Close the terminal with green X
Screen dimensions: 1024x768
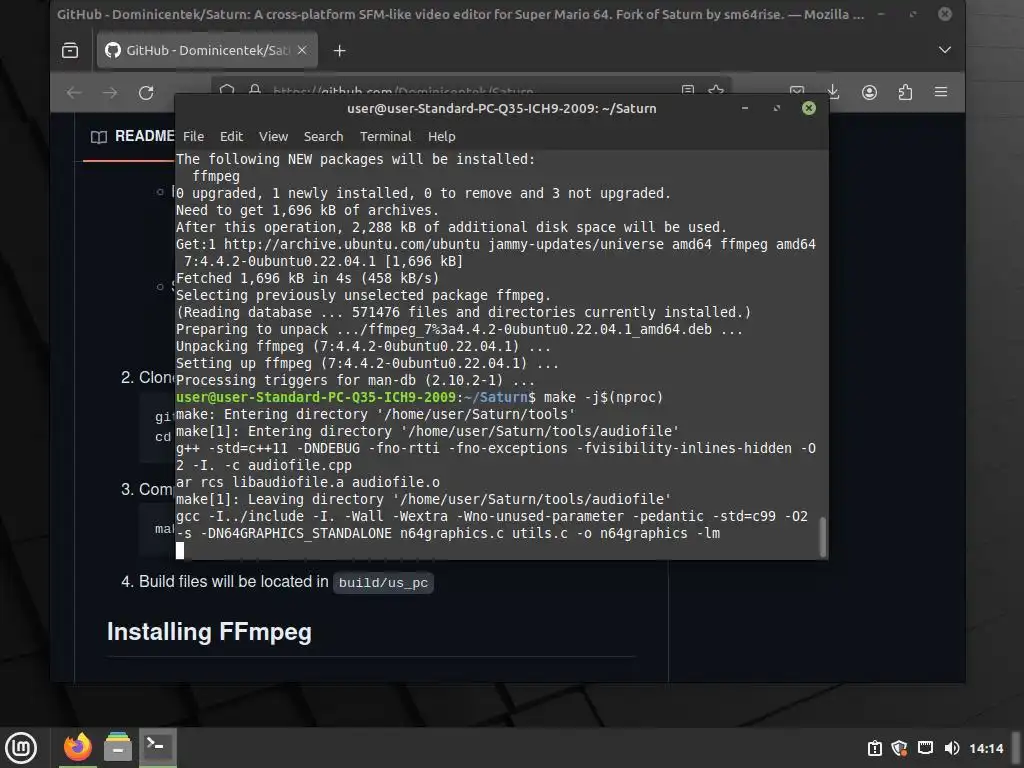pyautogui.click(x=808, y=108)
